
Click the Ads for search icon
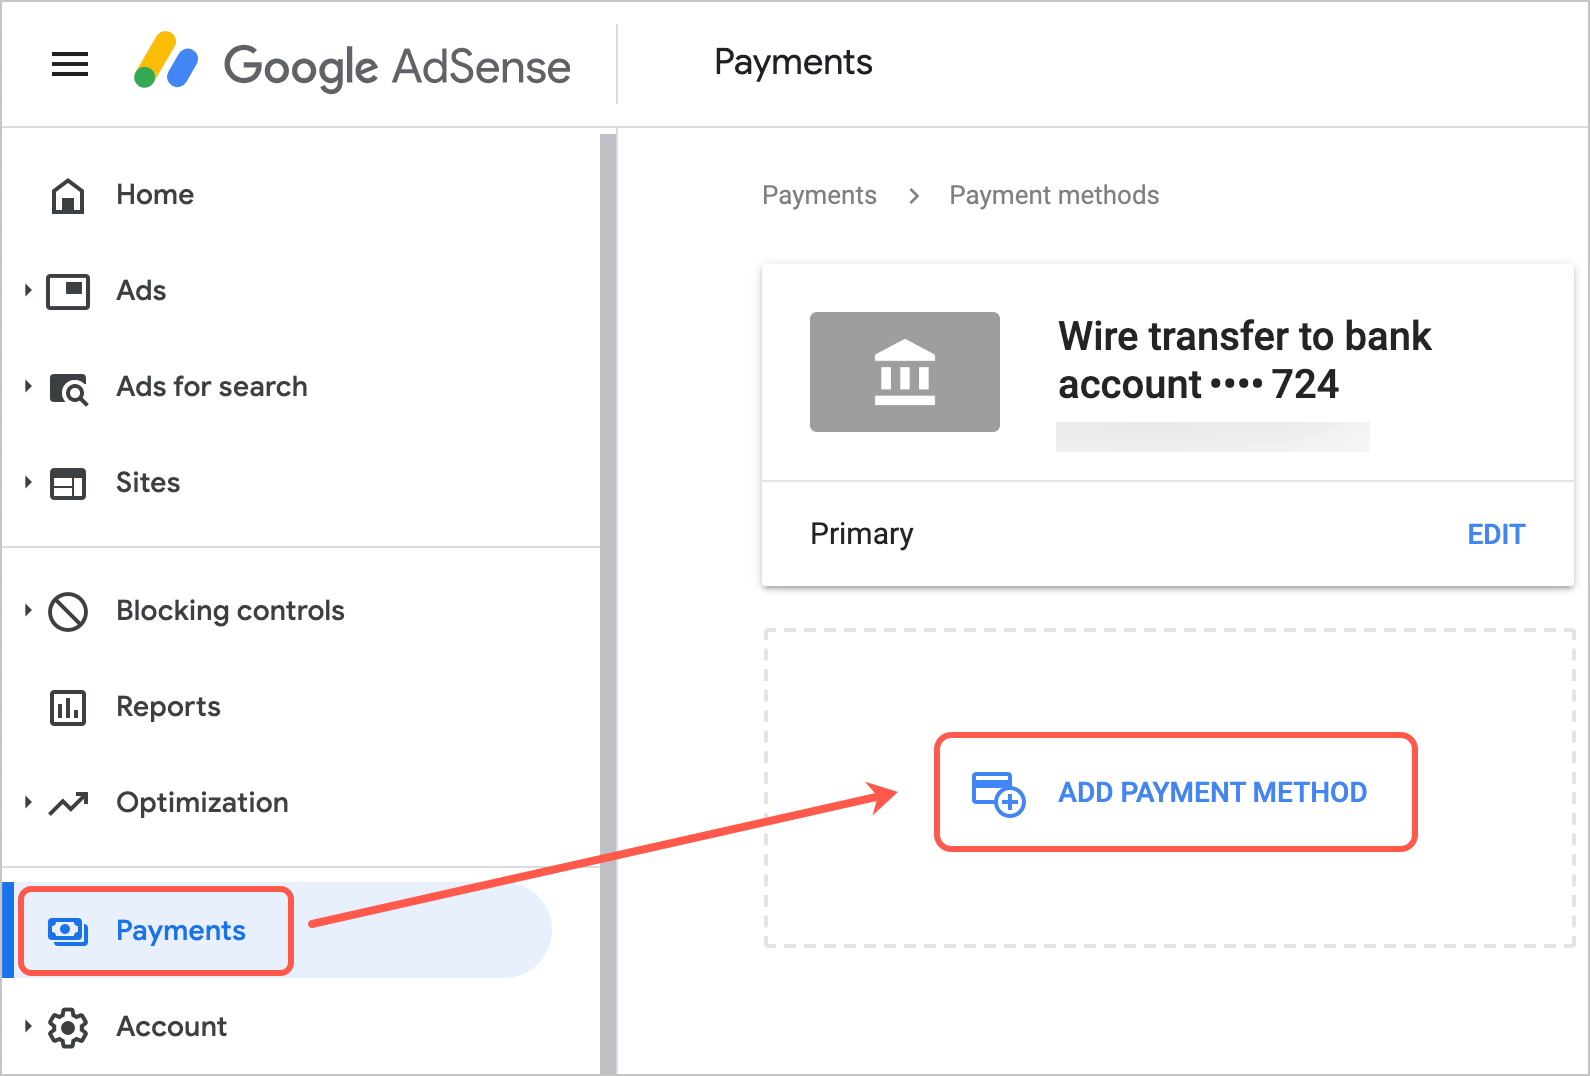click(x=69, y=388)
